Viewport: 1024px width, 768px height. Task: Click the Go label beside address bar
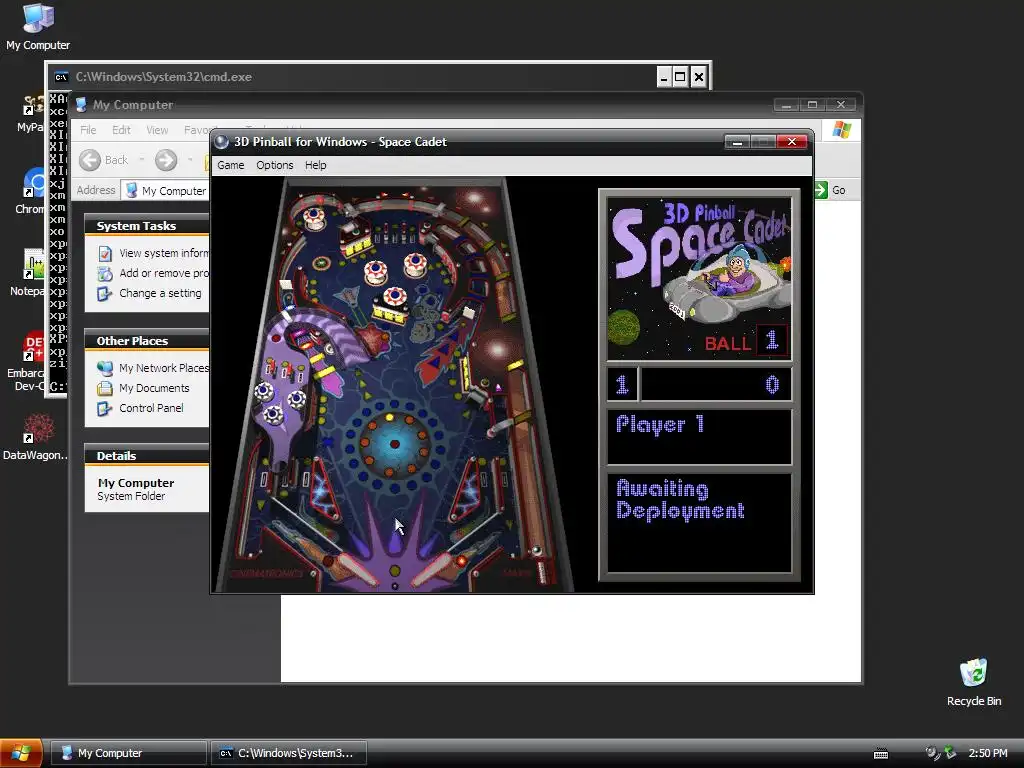(x=839, y=190)
